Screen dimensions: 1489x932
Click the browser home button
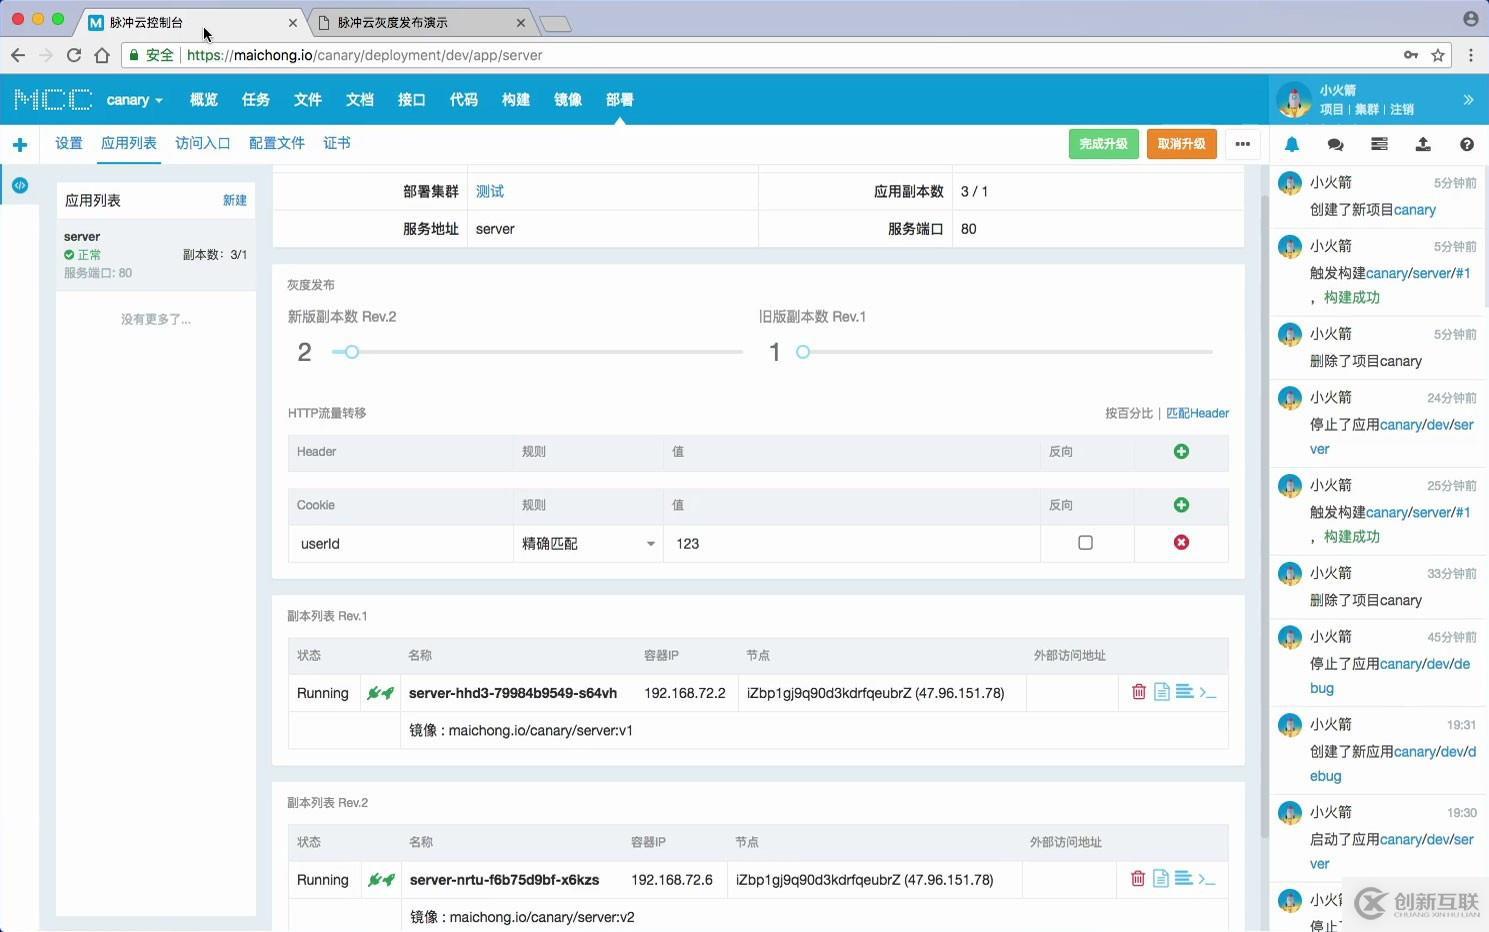point(102,55)
